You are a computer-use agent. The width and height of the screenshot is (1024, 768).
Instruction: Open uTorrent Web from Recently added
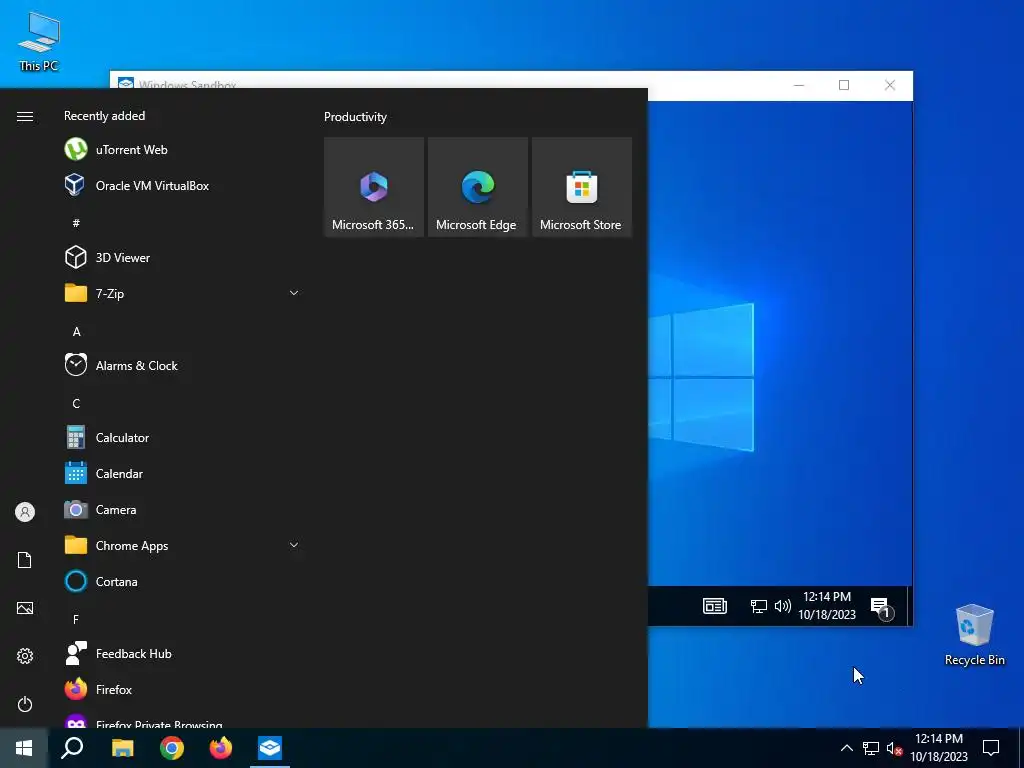(x=183, y=150)
